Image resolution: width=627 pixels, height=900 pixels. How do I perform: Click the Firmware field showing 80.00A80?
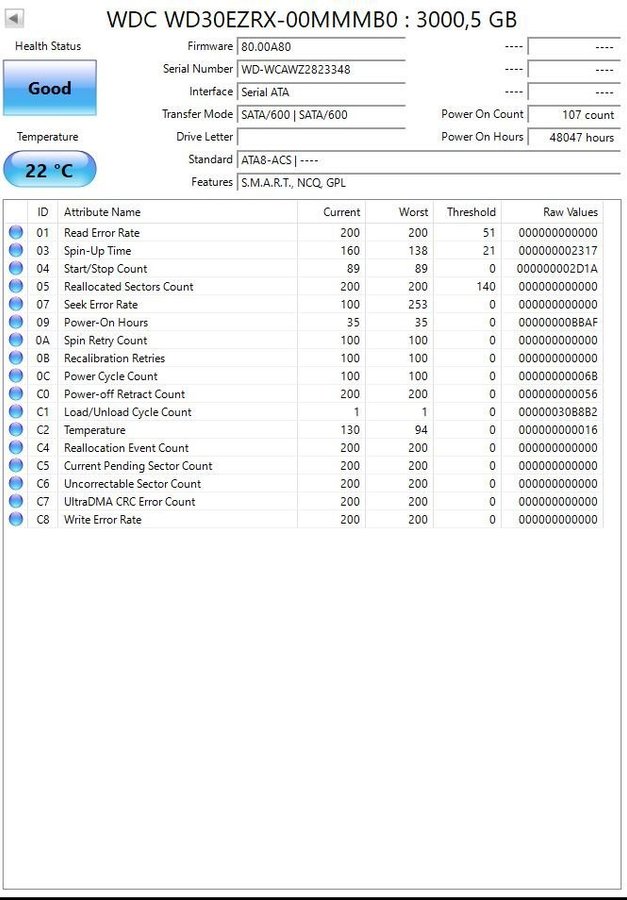pyautogui.click(x=321, y=46)
